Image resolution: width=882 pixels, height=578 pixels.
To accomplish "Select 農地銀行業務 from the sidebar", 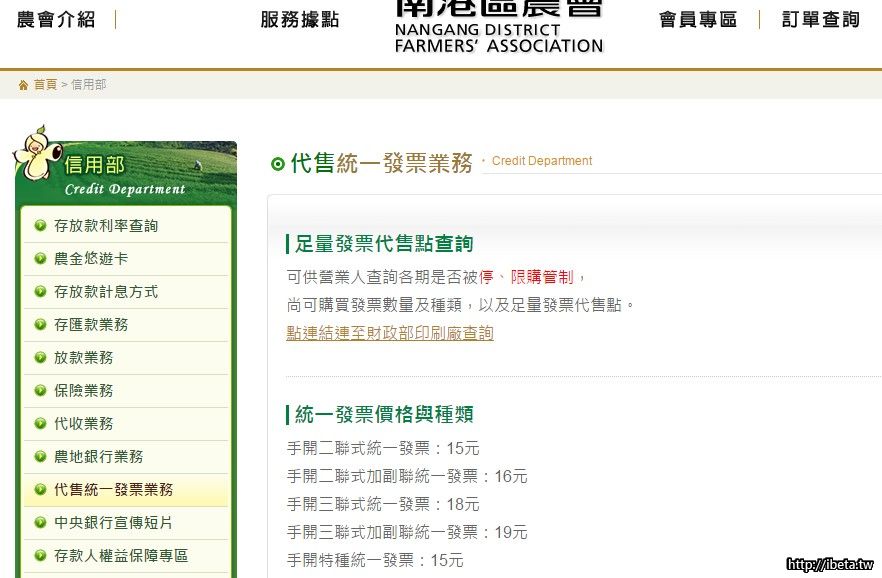I will point(99,456).
